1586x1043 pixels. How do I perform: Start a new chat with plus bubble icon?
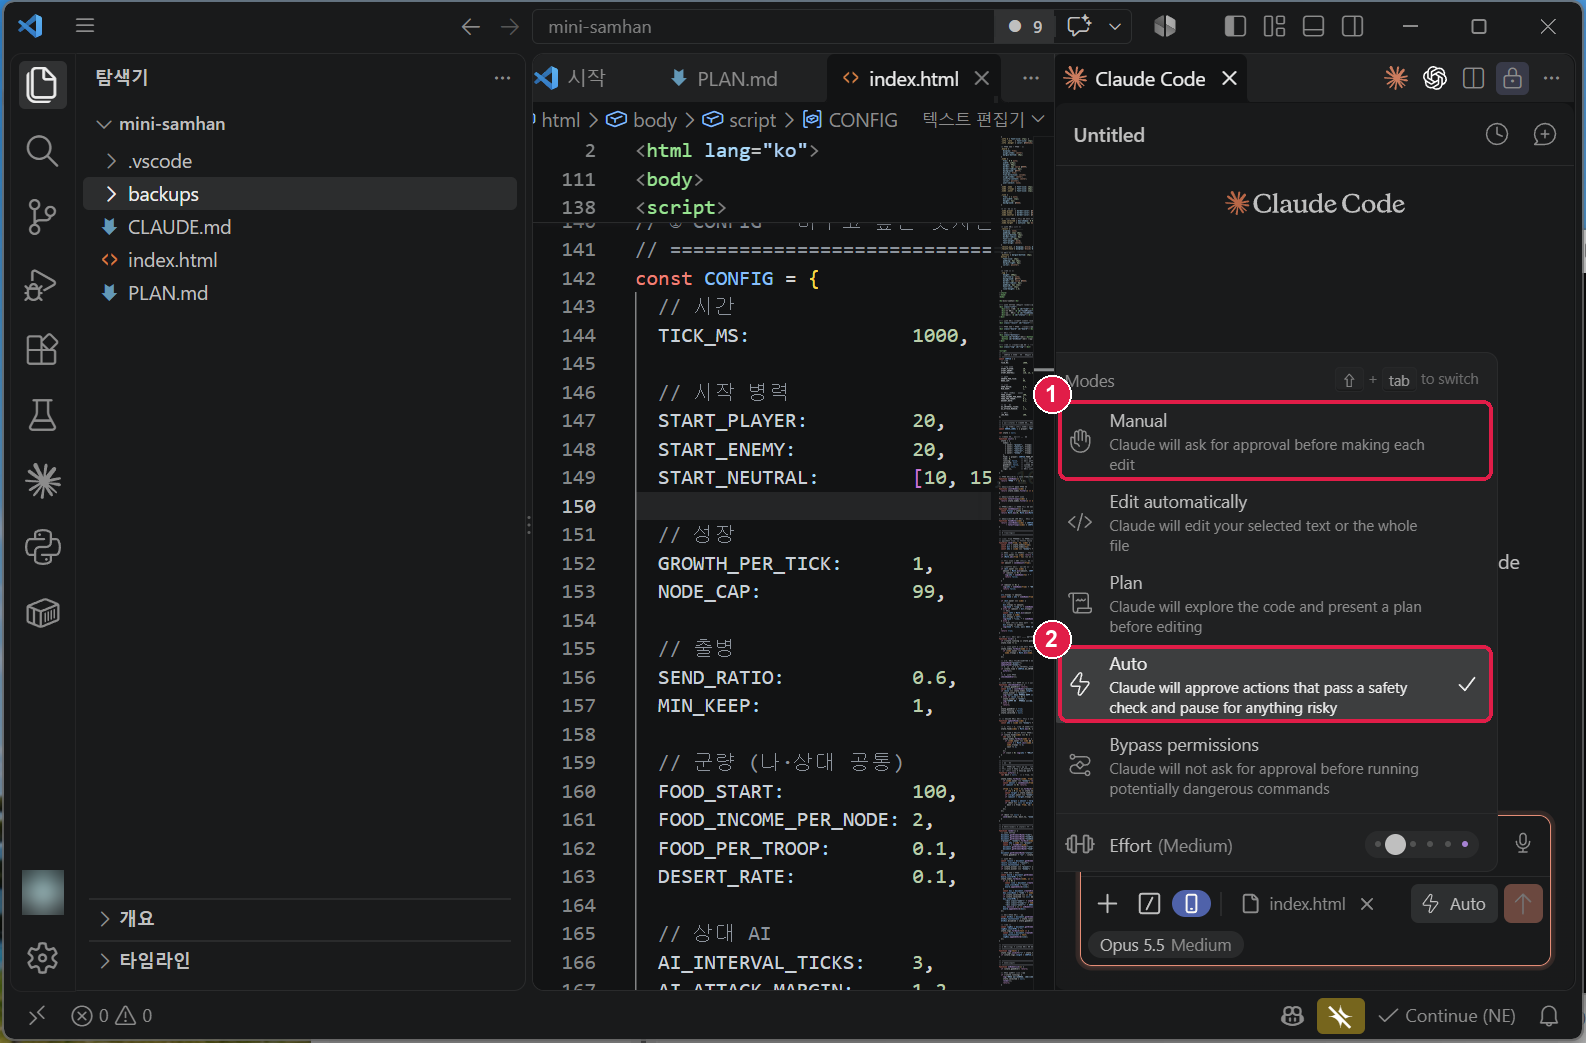click(1544, 134)
